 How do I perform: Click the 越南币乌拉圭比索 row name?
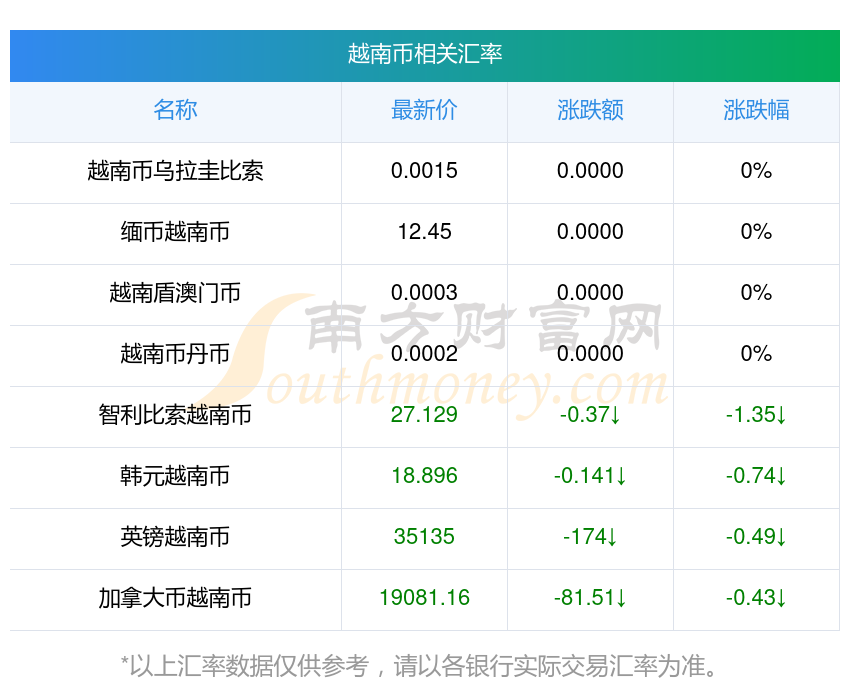point(175,171)
